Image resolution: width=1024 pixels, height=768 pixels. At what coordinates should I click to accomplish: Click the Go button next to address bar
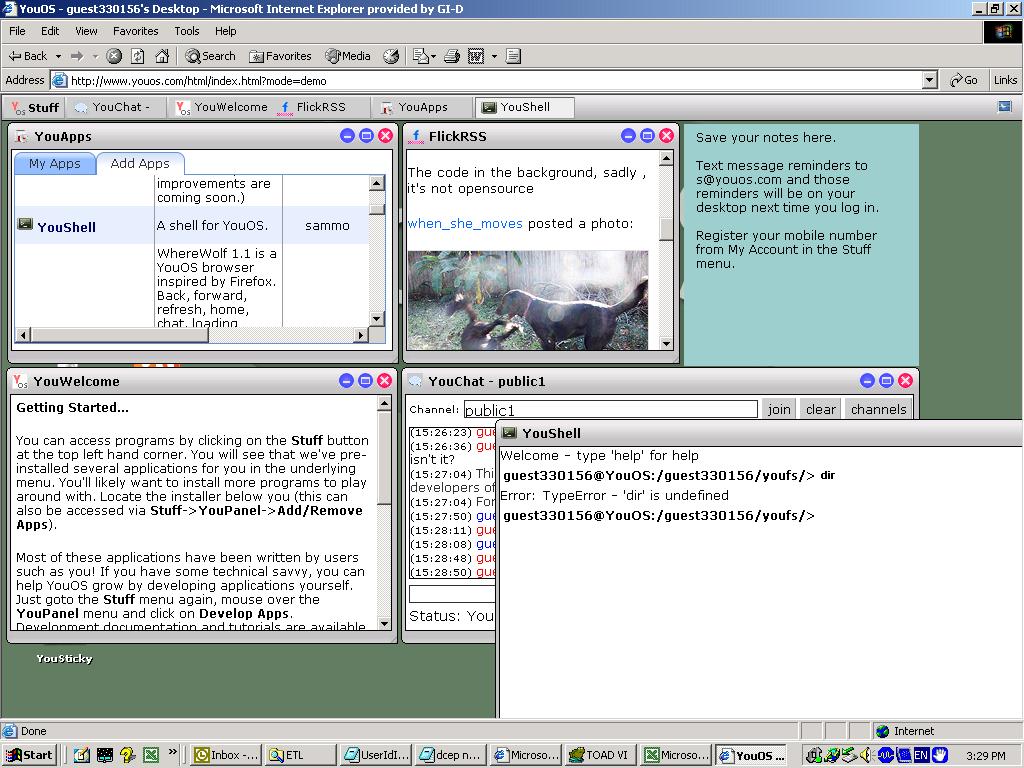[x=964, y=80]
